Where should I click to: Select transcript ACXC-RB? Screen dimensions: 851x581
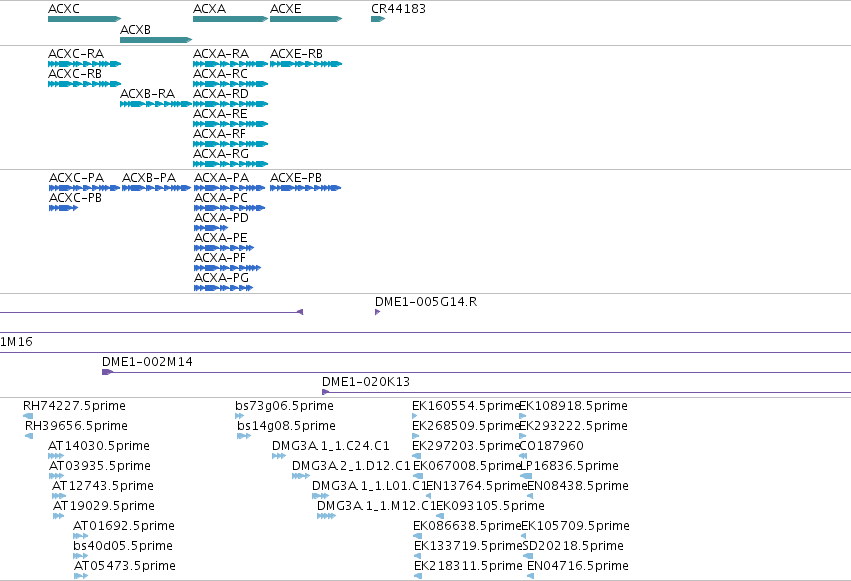[x=84, y=84]
